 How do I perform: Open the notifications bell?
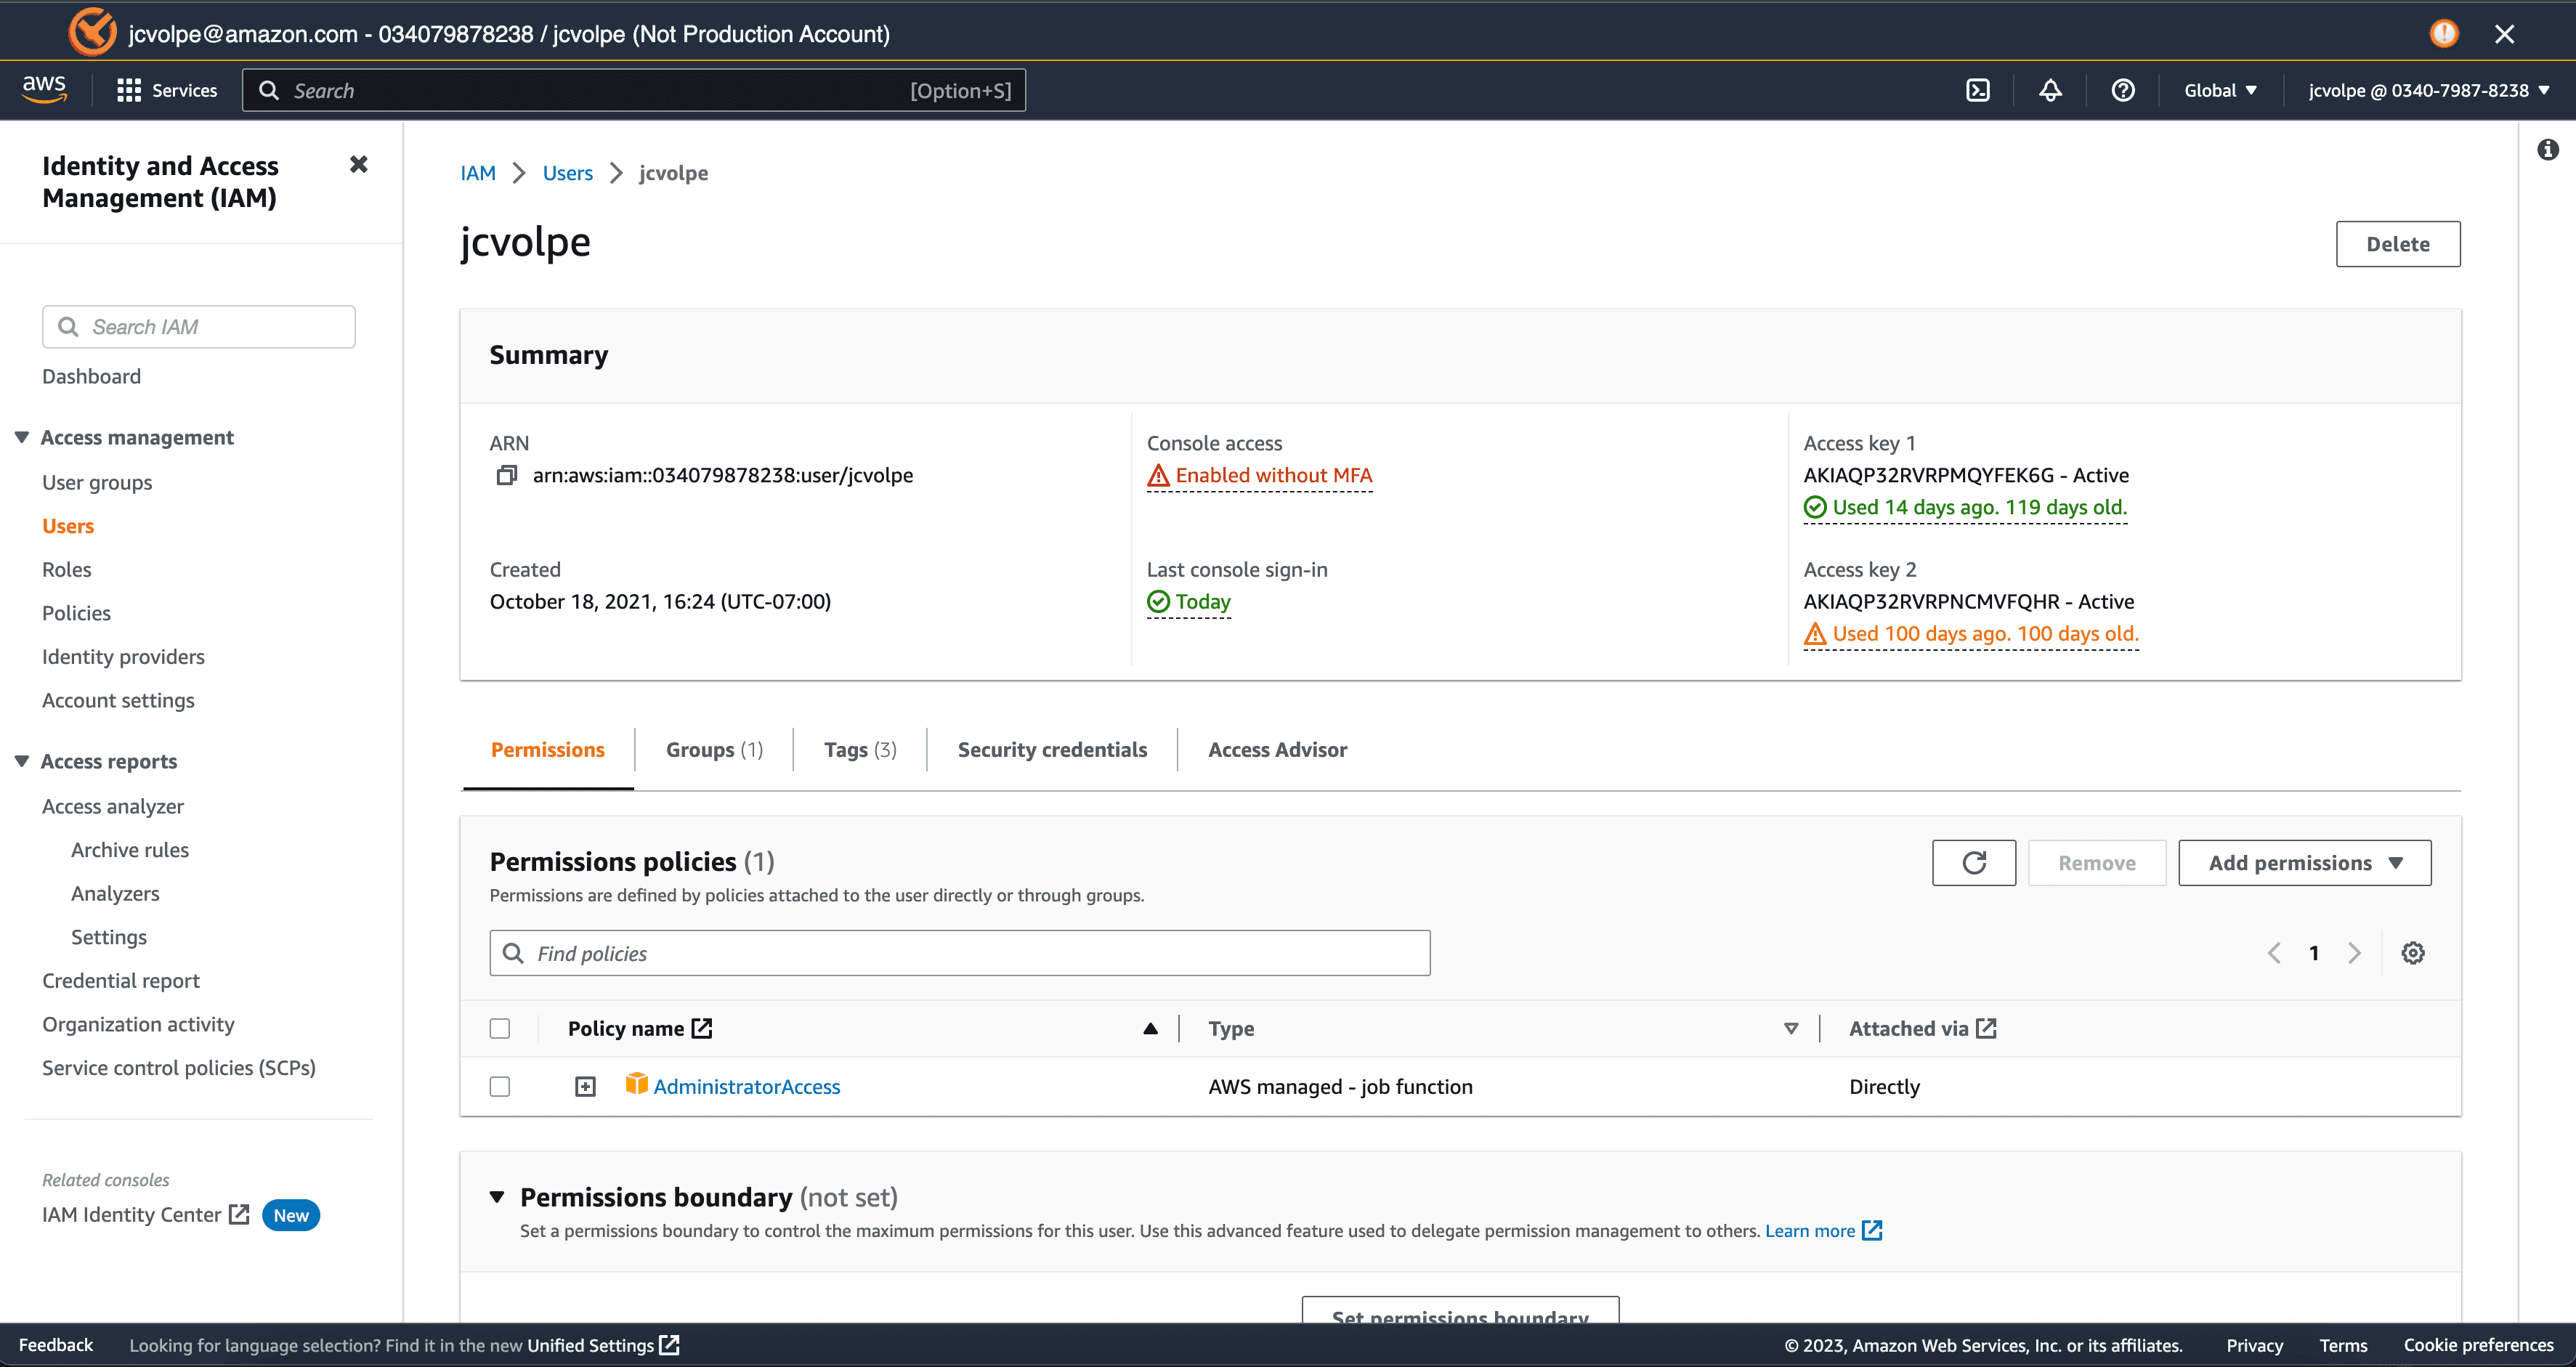(x=2049, y=90)
